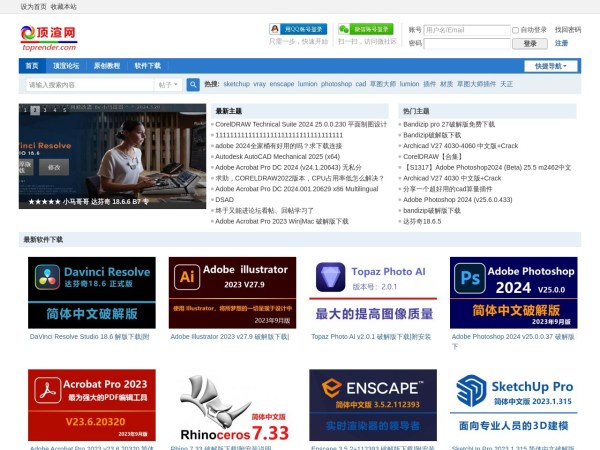This screenshot has width=600, height=450.
Task: Click the 找回密码 link
Action: pyautogui.click(x=568, y=30)
